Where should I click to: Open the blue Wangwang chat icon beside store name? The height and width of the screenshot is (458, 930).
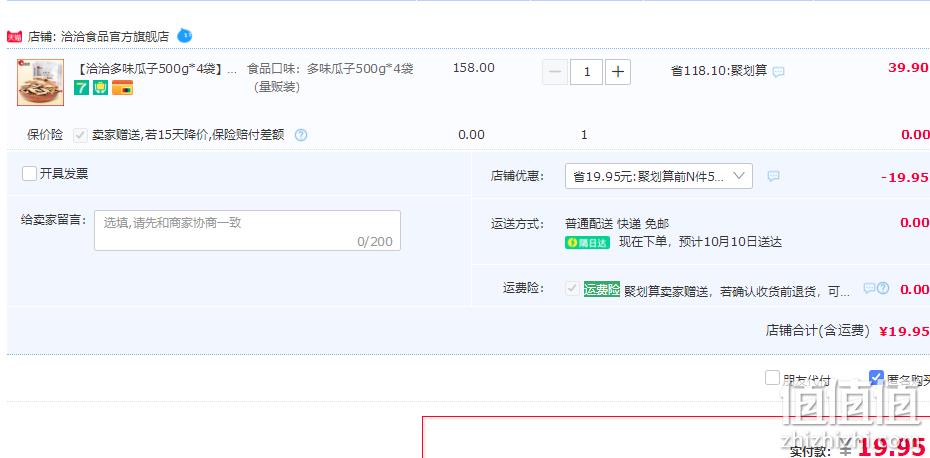pos(184,36)
